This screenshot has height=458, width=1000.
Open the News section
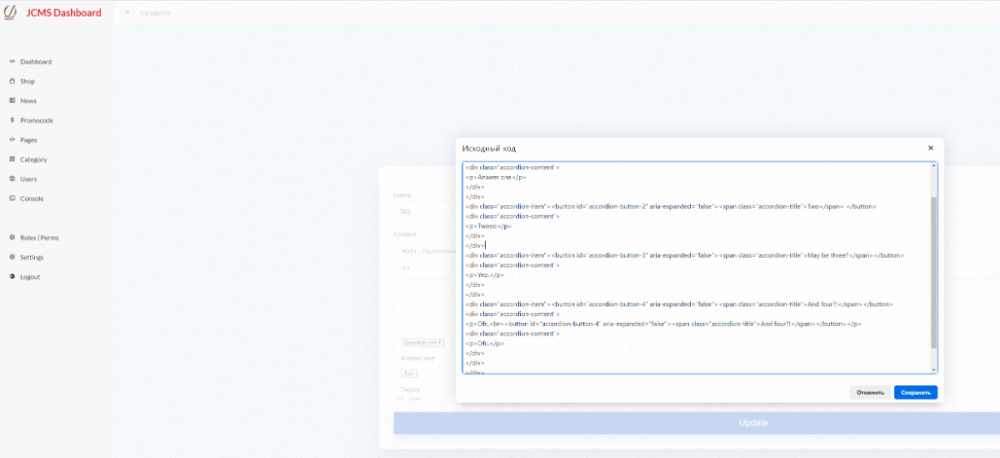click(x=28, y=101)
